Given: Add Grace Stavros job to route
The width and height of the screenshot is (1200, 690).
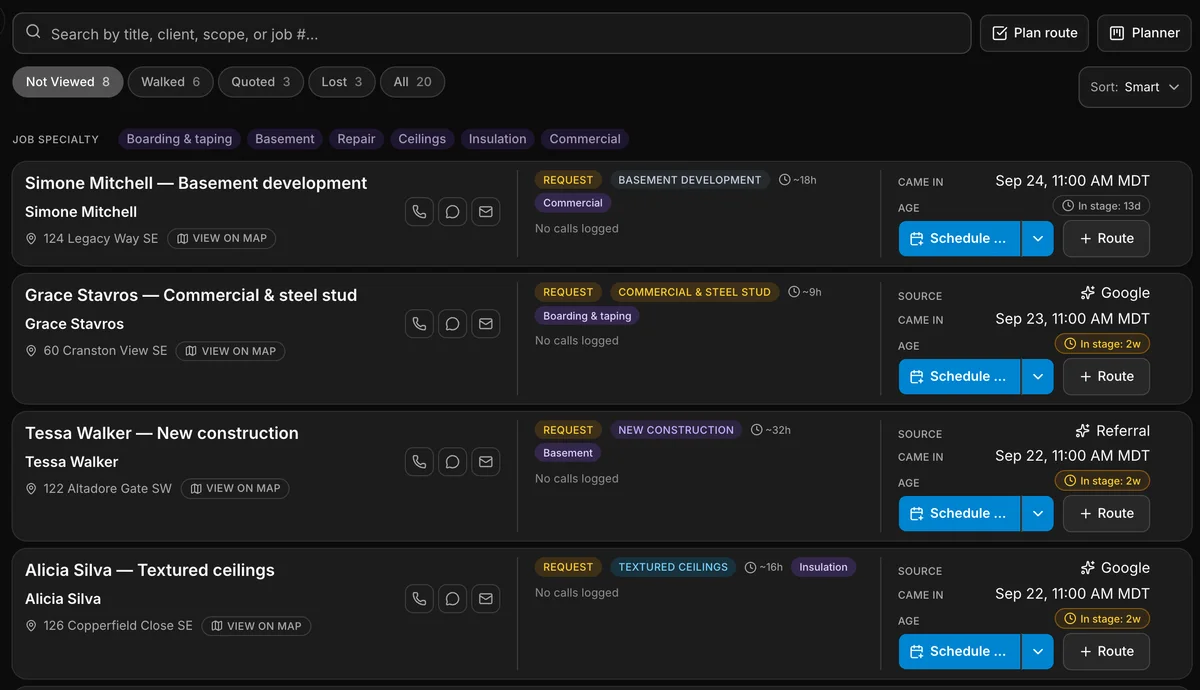Looking at the screenshot, I should click(1106, 377).
